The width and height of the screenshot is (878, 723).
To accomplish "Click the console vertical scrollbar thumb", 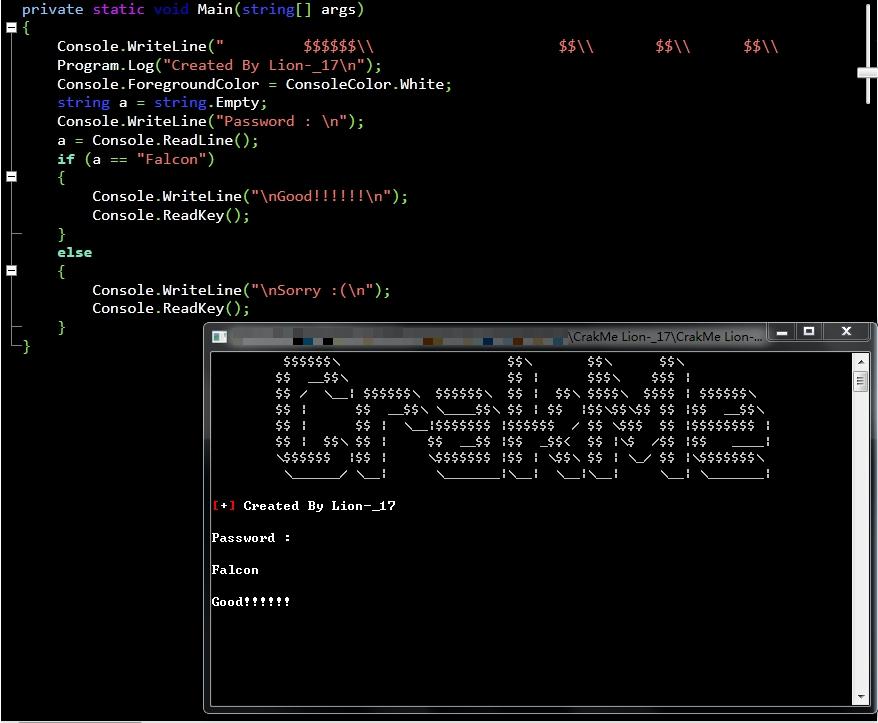I will pos(860,381).
